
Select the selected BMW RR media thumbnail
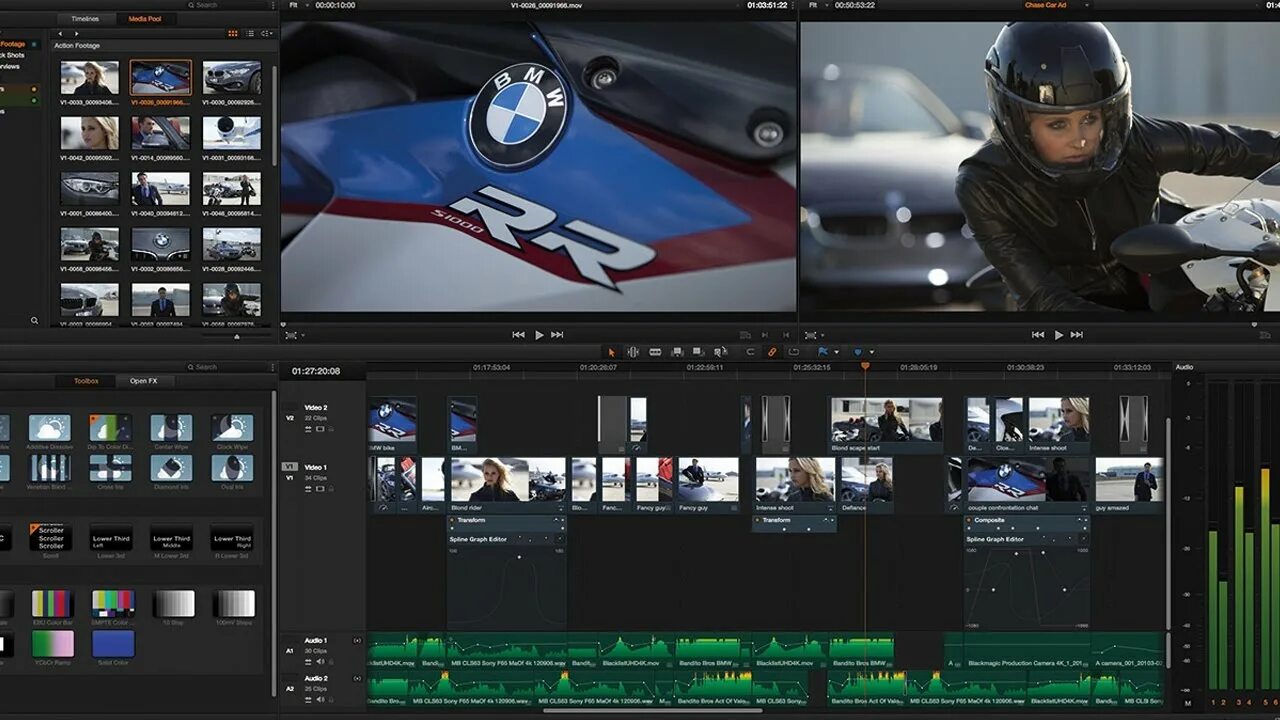(x=161, y=78)
